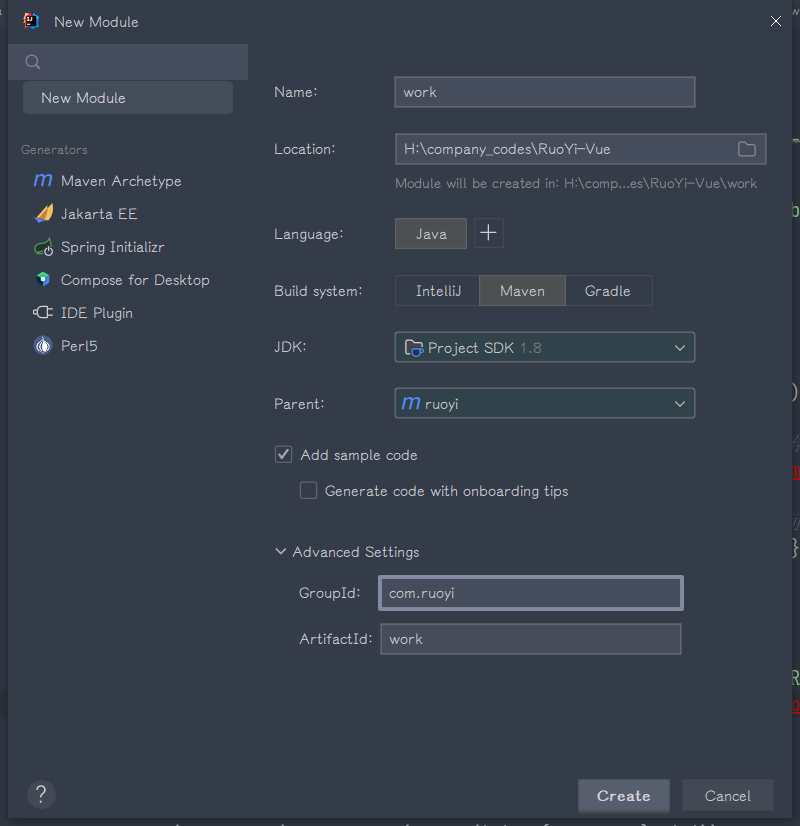Collapse the Advanced Settings section

281,552
